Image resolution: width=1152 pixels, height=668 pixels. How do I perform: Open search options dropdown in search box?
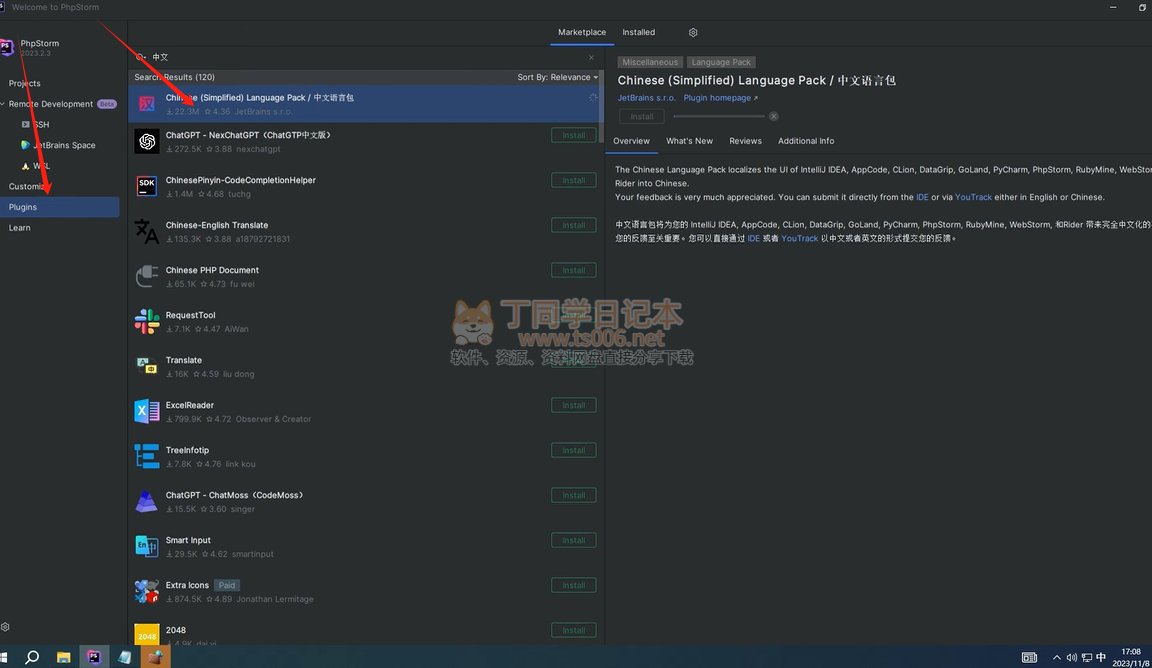[x=141, y=57]
